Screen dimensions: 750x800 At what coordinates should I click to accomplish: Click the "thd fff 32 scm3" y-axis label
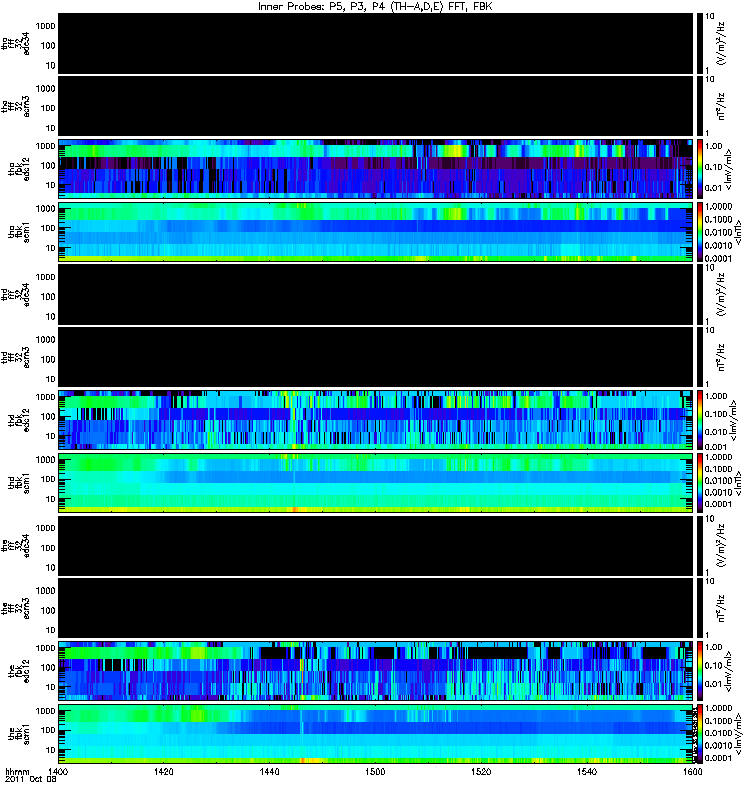(x=15, y=358)
